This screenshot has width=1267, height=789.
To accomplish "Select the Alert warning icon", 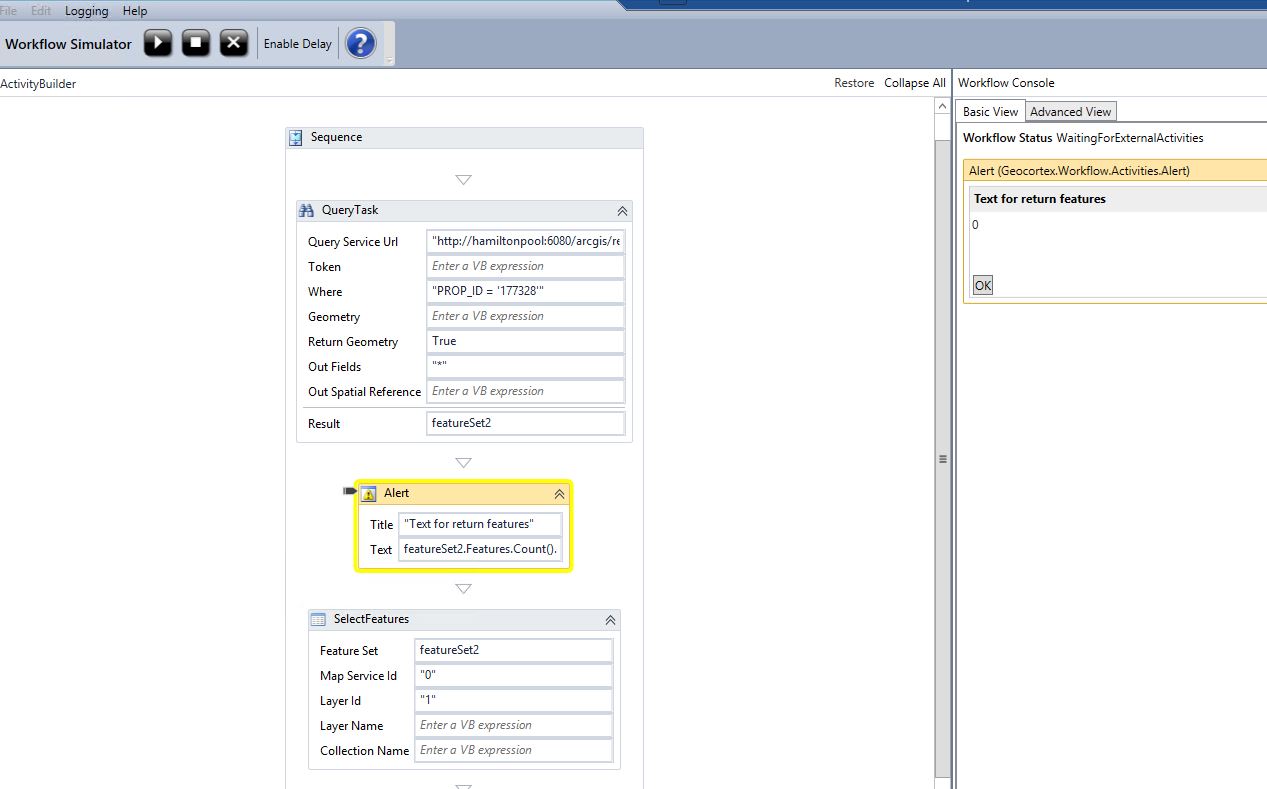I will (x=369, y=494).
